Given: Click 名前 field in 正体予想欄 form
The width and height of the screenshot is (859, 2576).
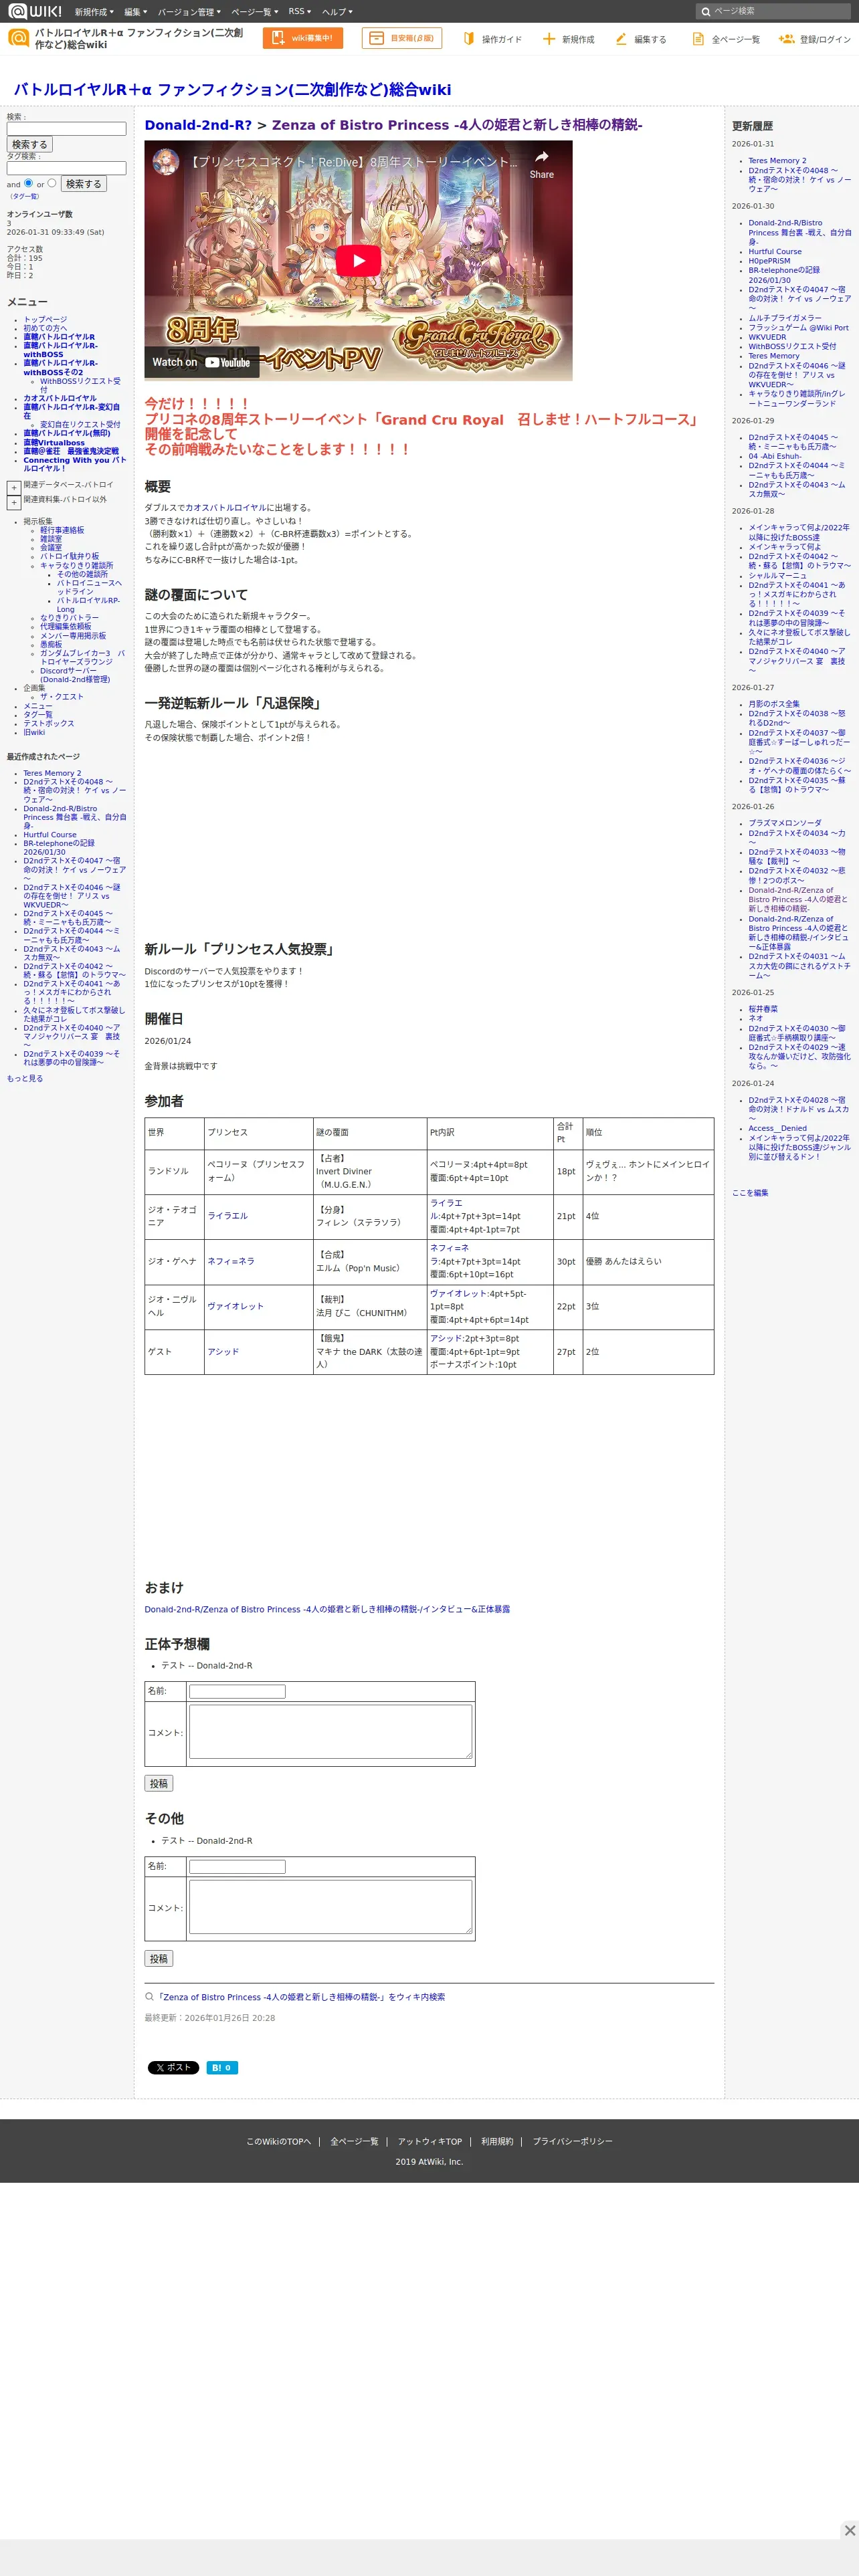Looking at the screenshot, I should pyautogui.click(x=237, y=1692).
